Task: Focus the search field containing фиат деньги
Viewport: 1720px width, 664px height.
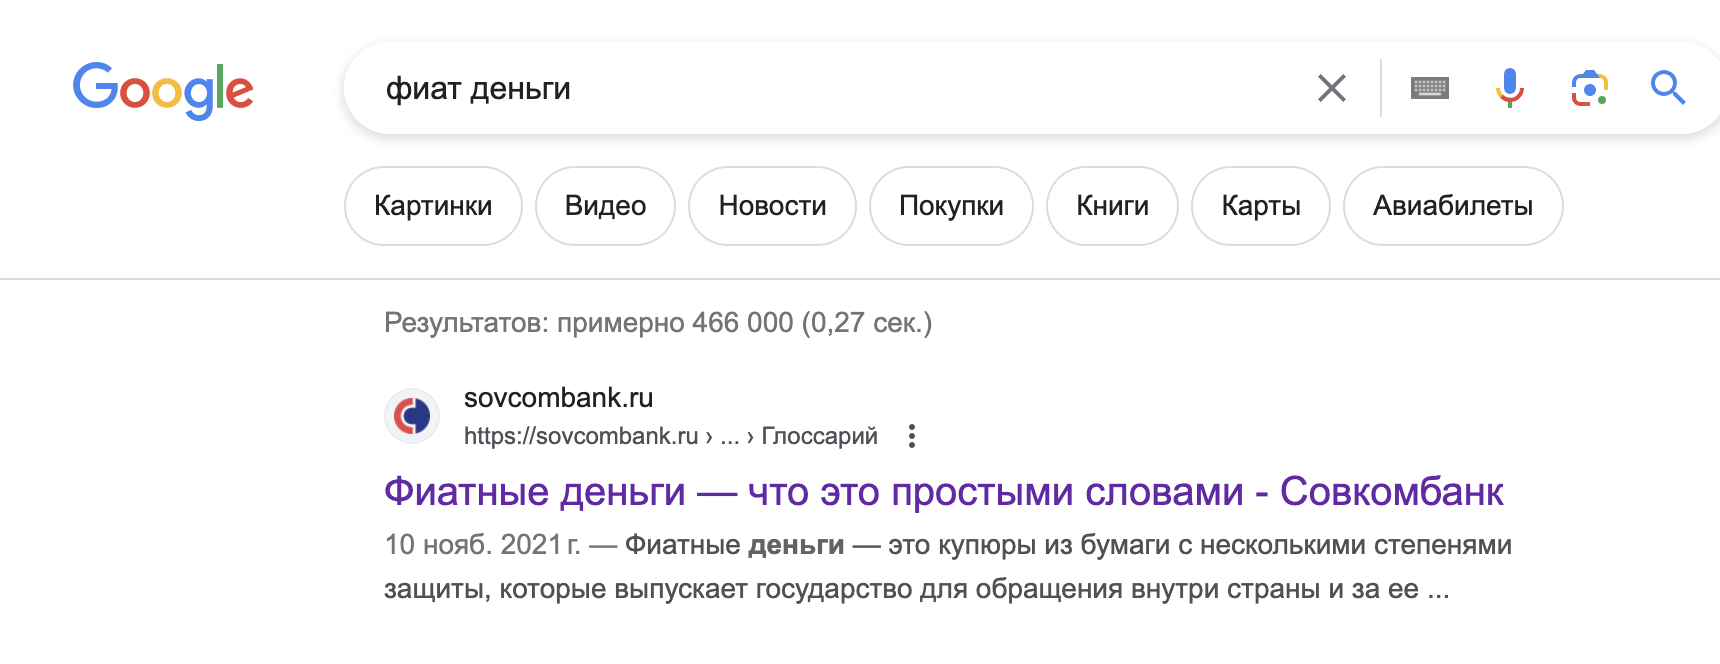Action: [x=830, y=88]
